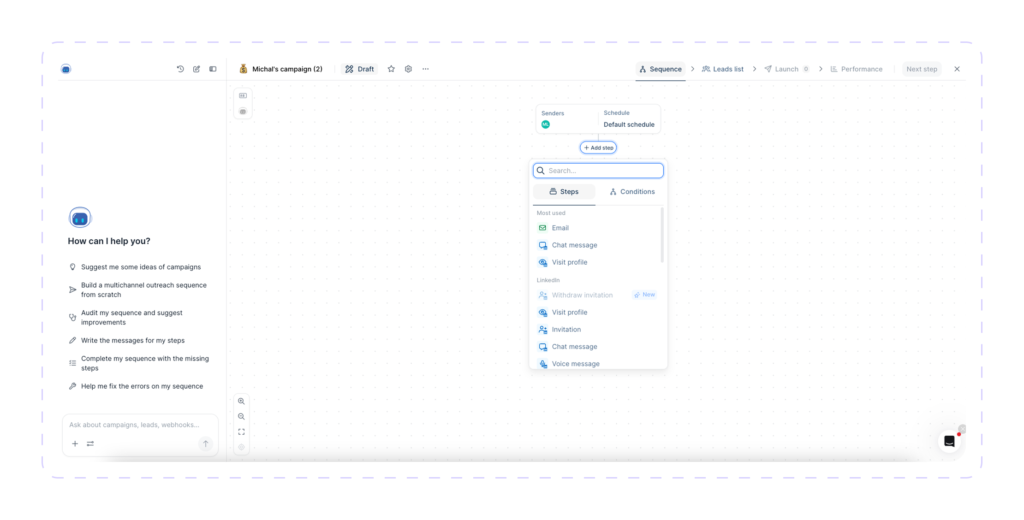Viewport: 1024px width, 520px height.
Task: Fit canvas to view with fullscreen icon
Action: coord(242,432)
